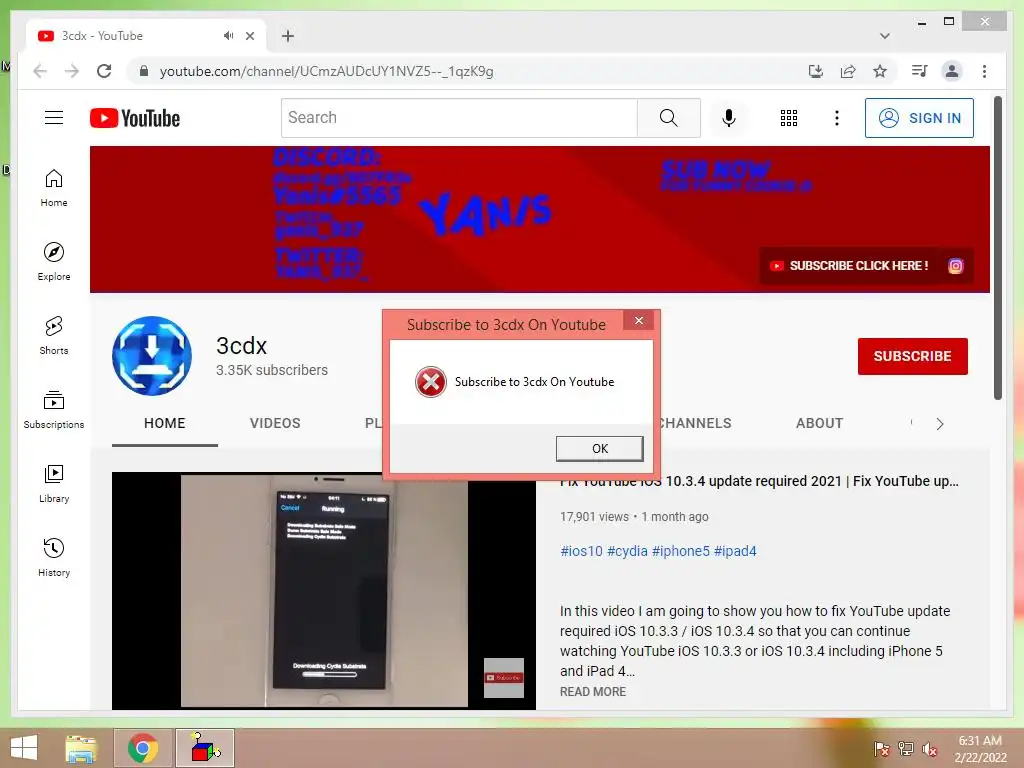Image resolution: width=1024 pixels, height=768 pixels.
Task: Bookmark this page with the star
Action: [880, 71]
